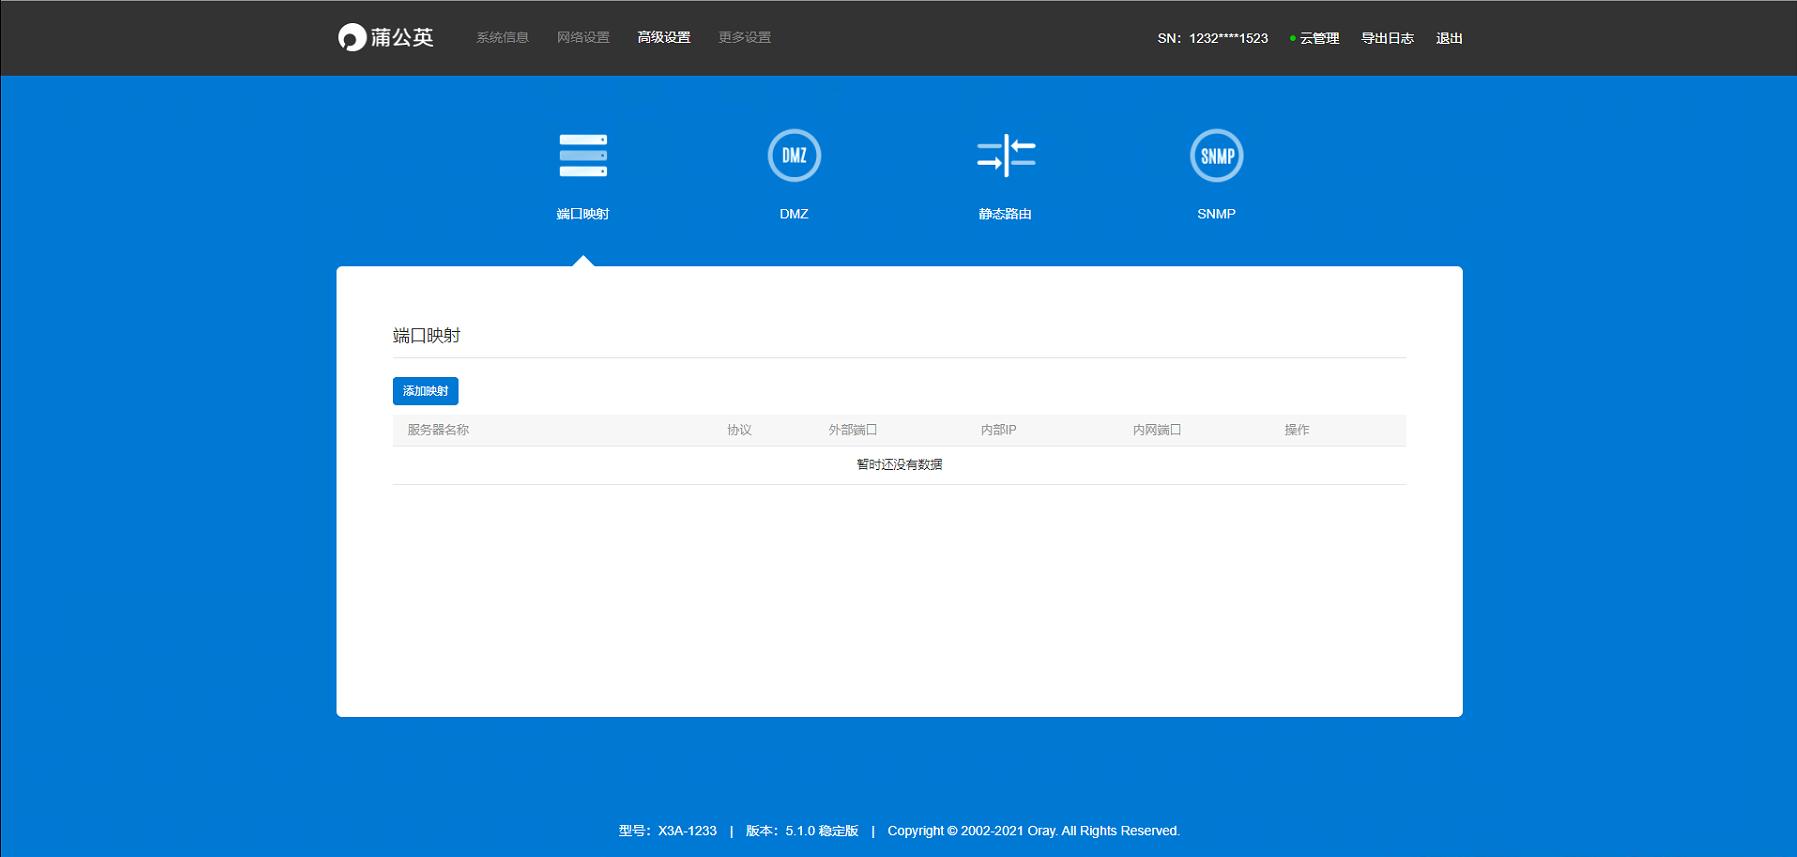
Task: Select 高级设置 menu item
Action: point(664,38)
